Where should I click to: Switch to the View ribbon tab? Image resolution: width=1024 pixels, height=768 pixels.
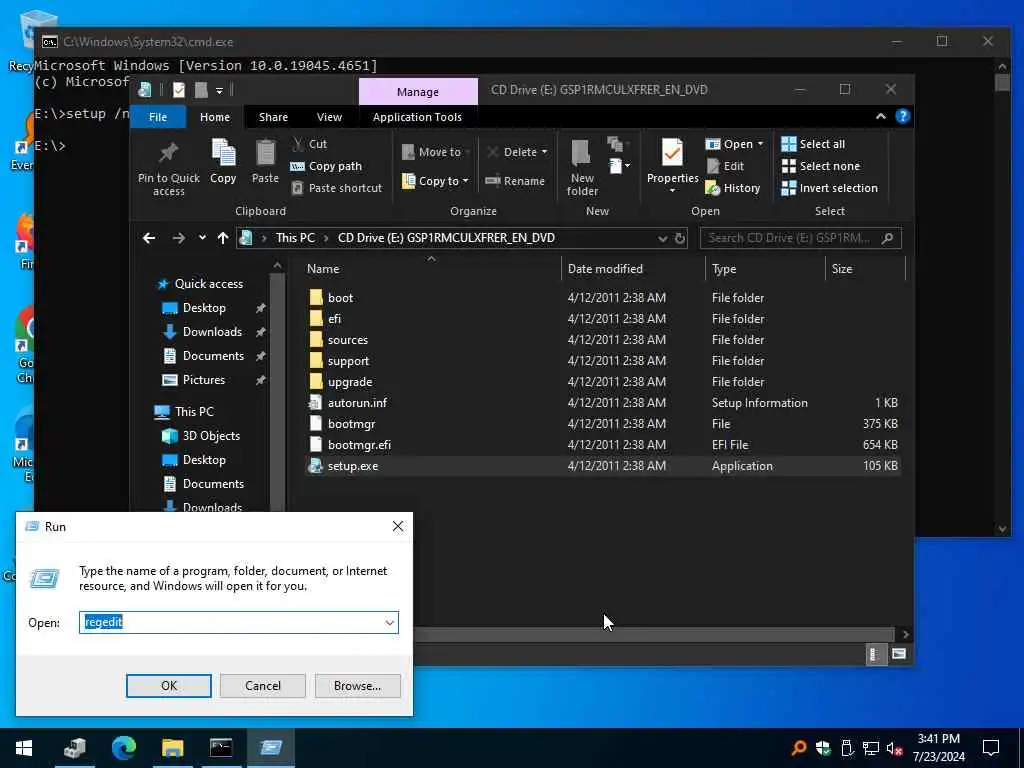pos(329,117)
